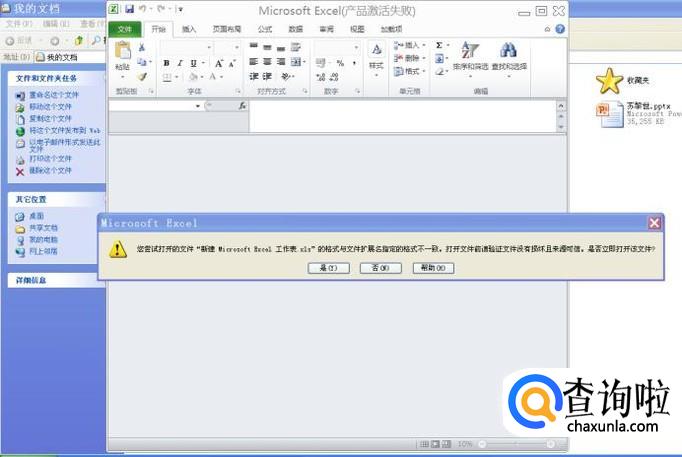Image resolution: width=682 pixels, height=457 pixels.
Task: Open the font size dropdown
Action: pos(237,47)
